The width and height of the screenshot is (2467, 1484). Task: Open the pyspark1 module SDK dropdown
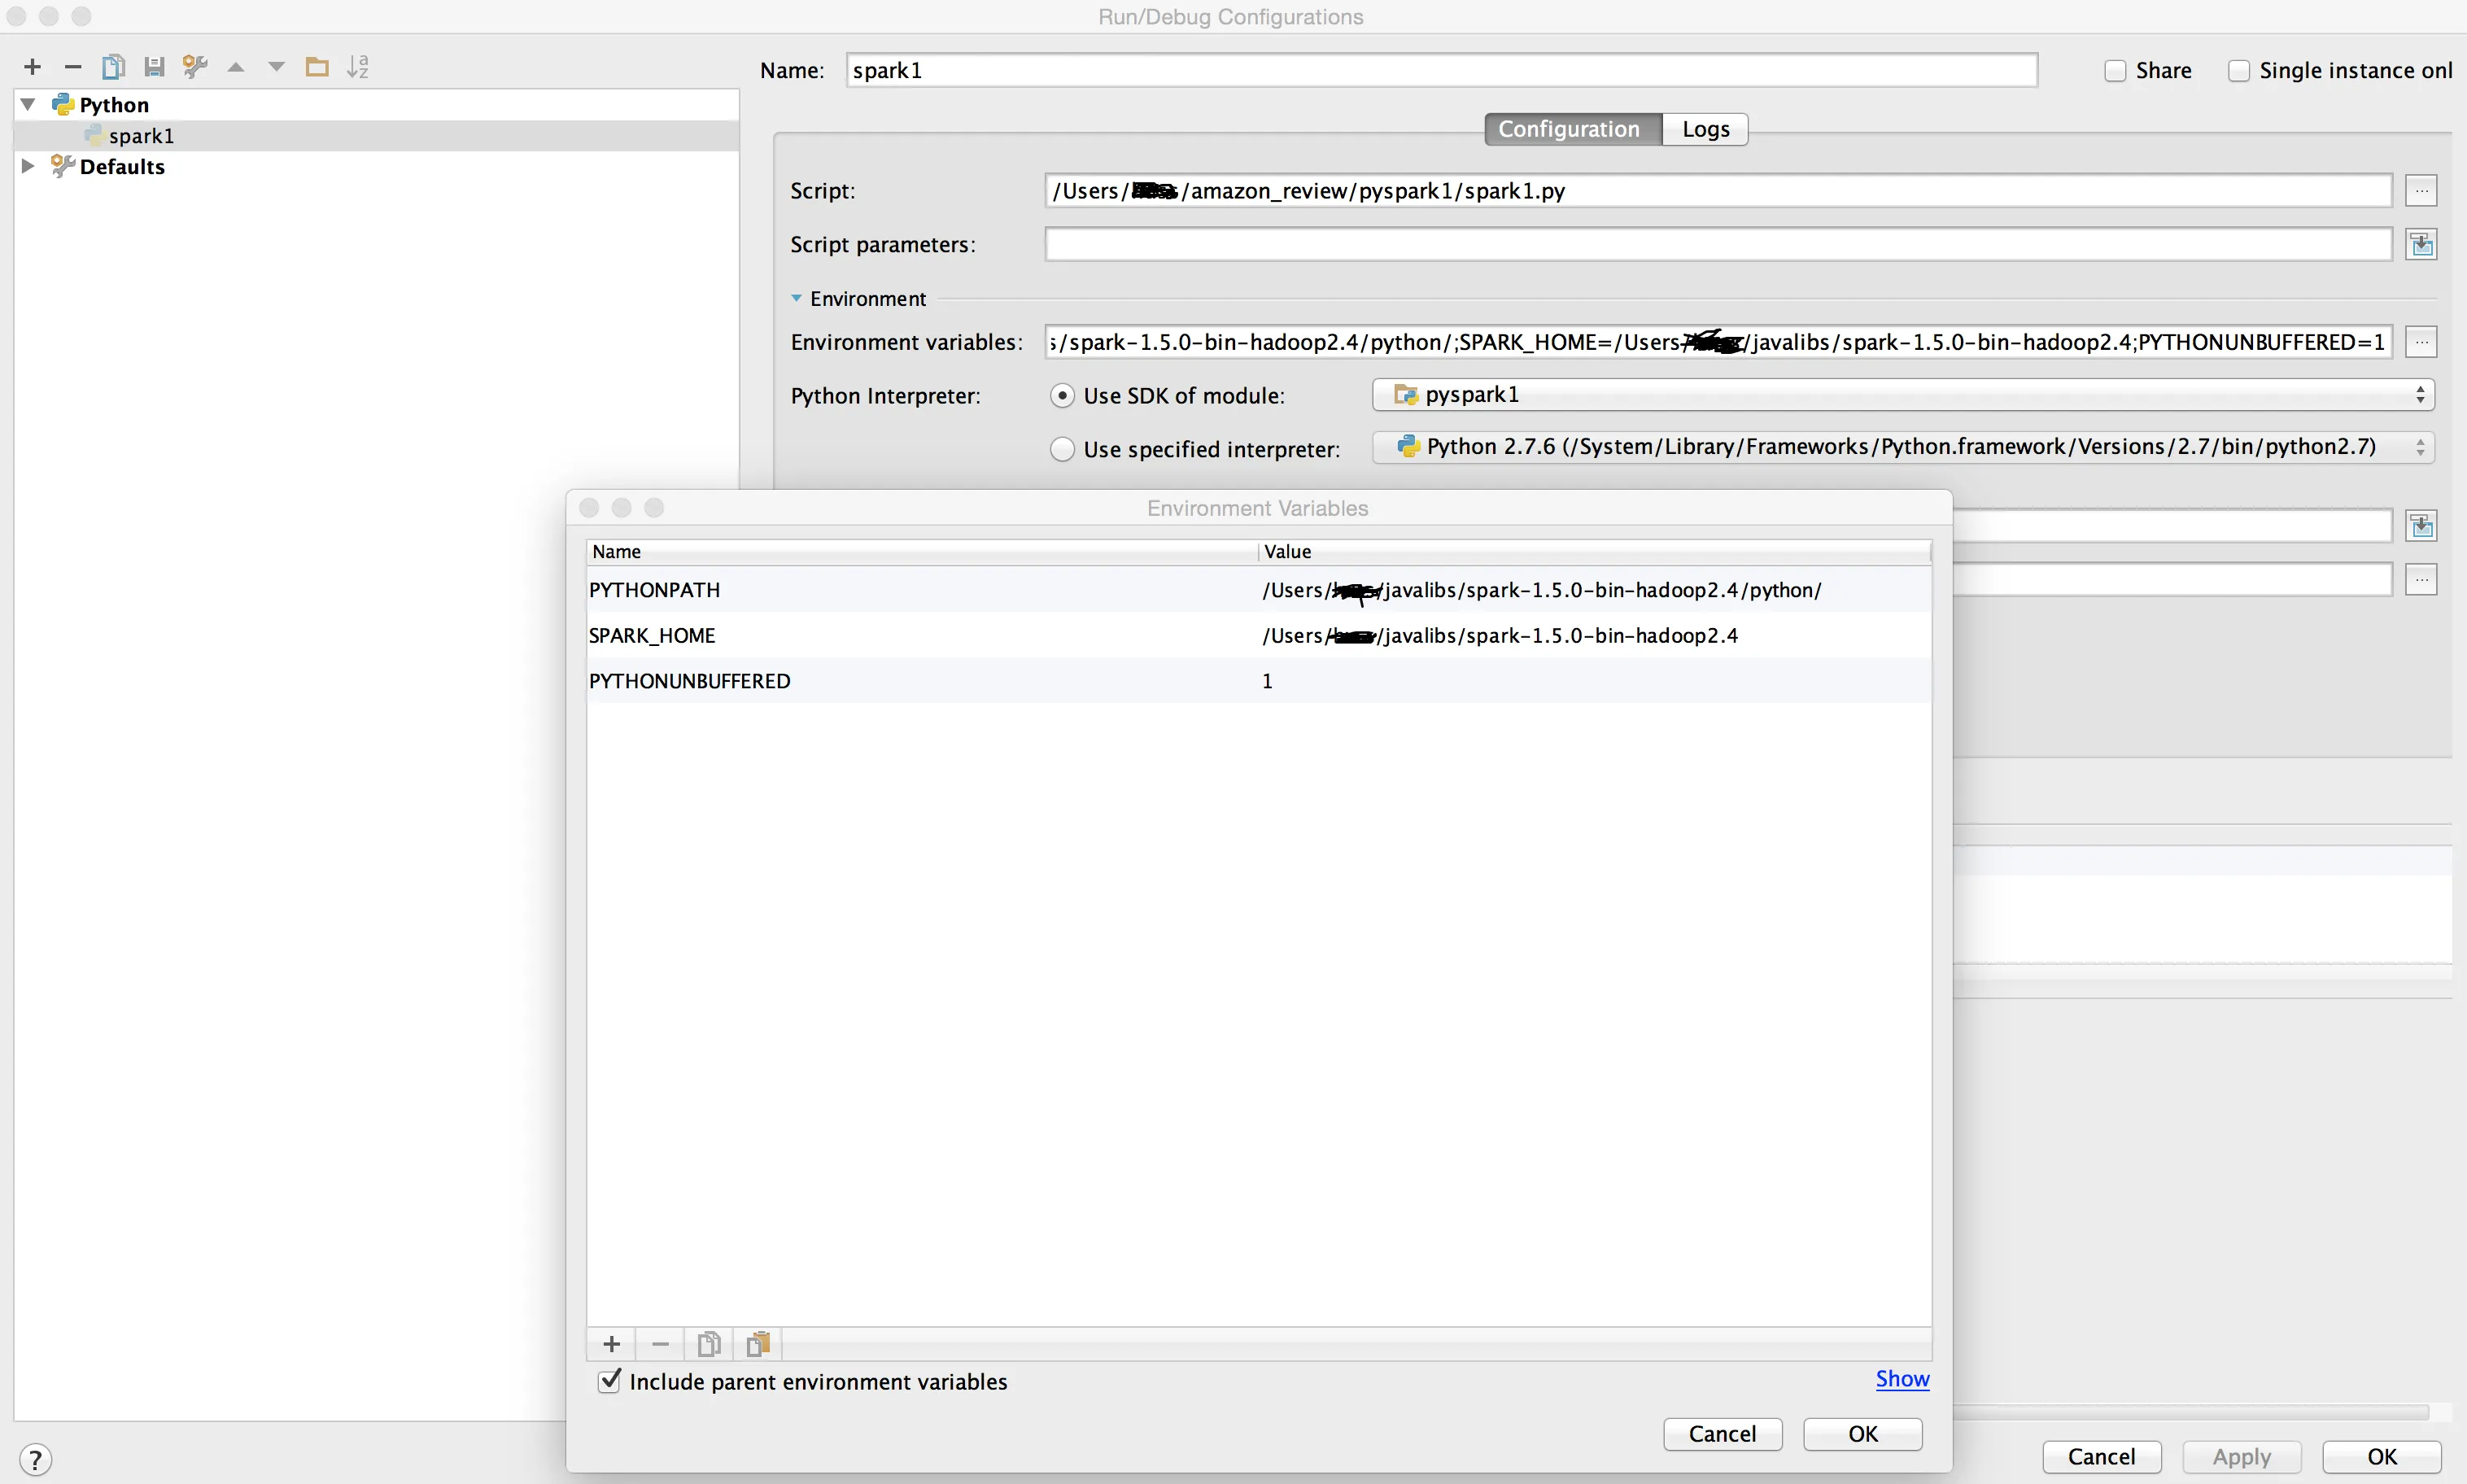pos(1902,395)
